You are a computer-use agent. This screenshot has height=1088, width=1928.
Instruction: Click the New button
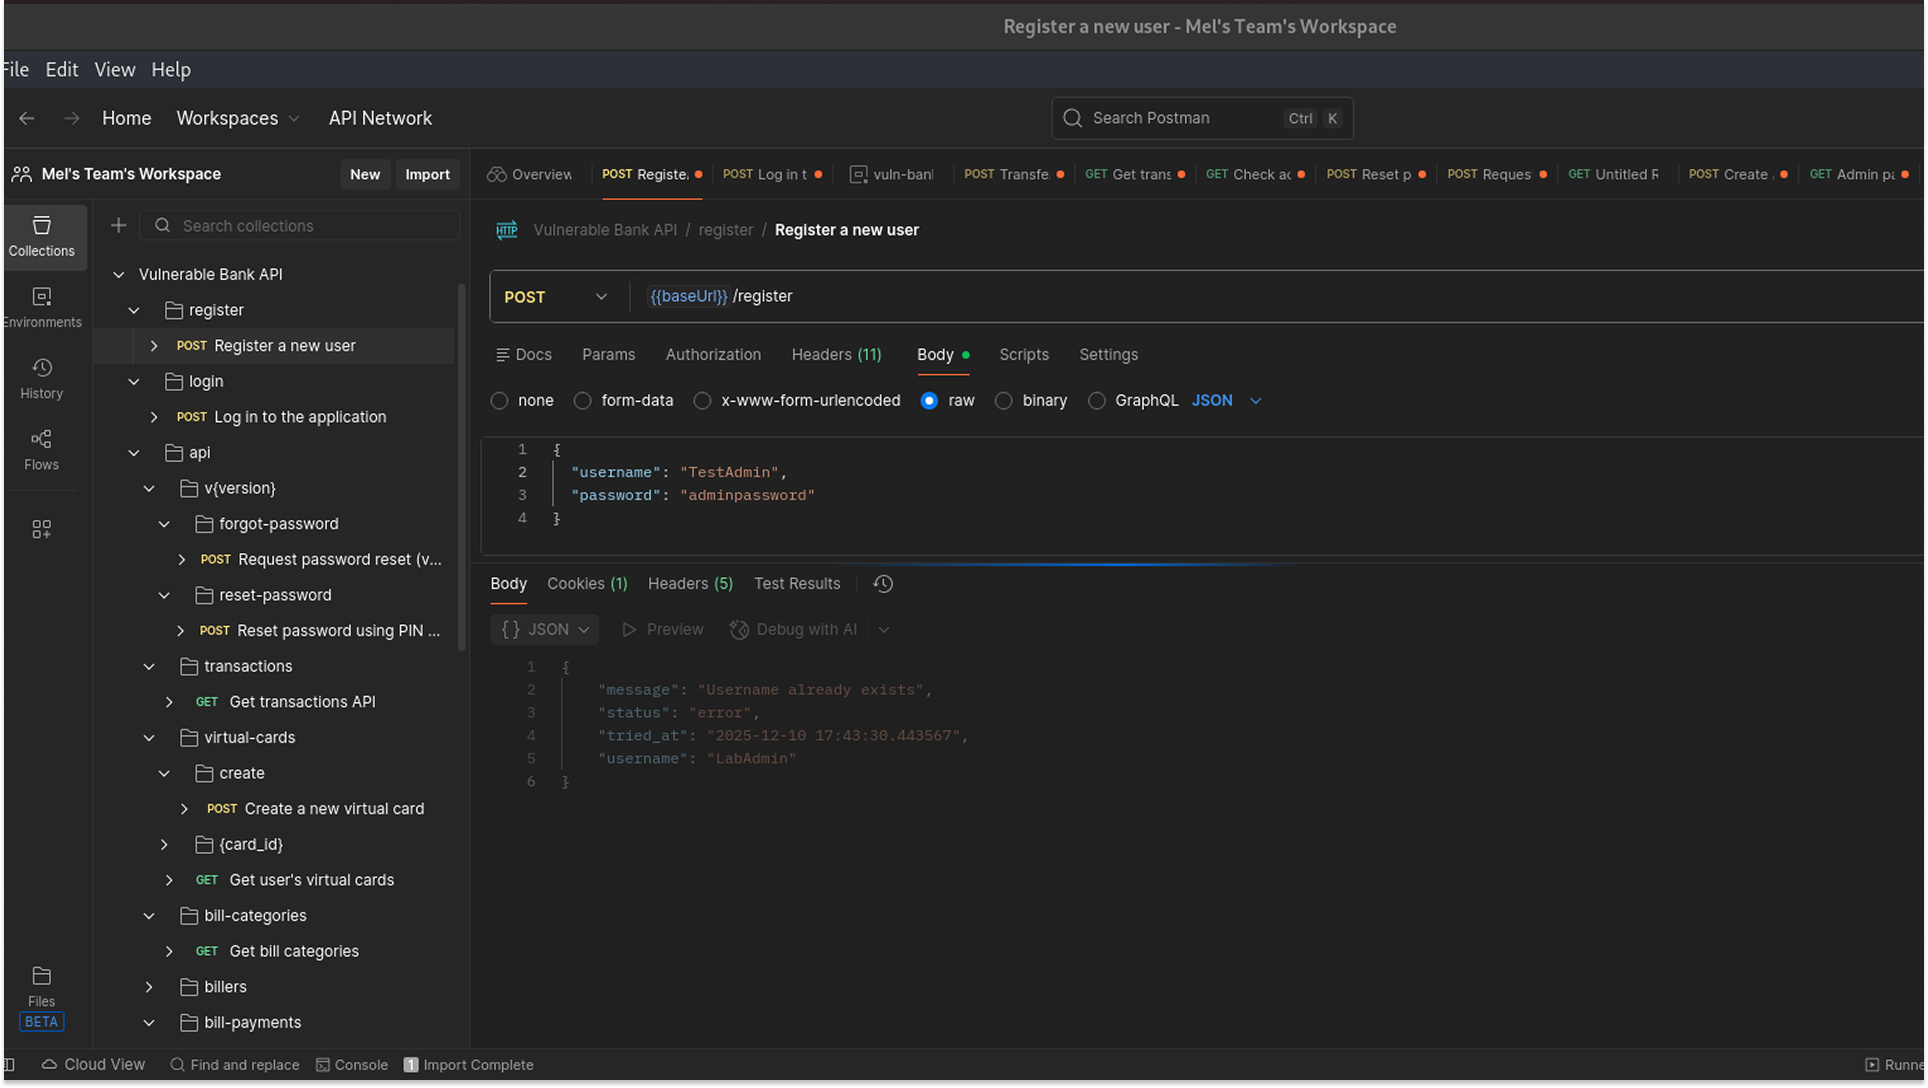(364, 174)
